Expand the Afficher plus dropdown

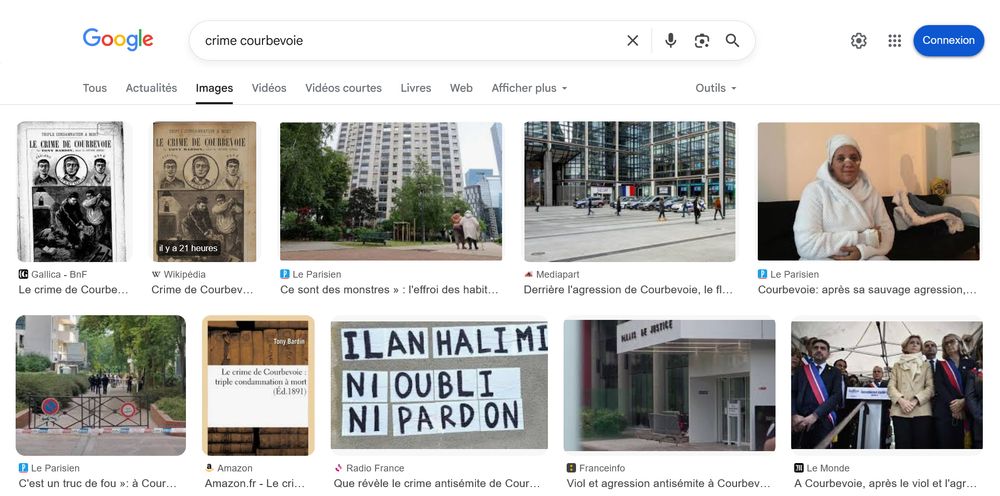point(529,88)
